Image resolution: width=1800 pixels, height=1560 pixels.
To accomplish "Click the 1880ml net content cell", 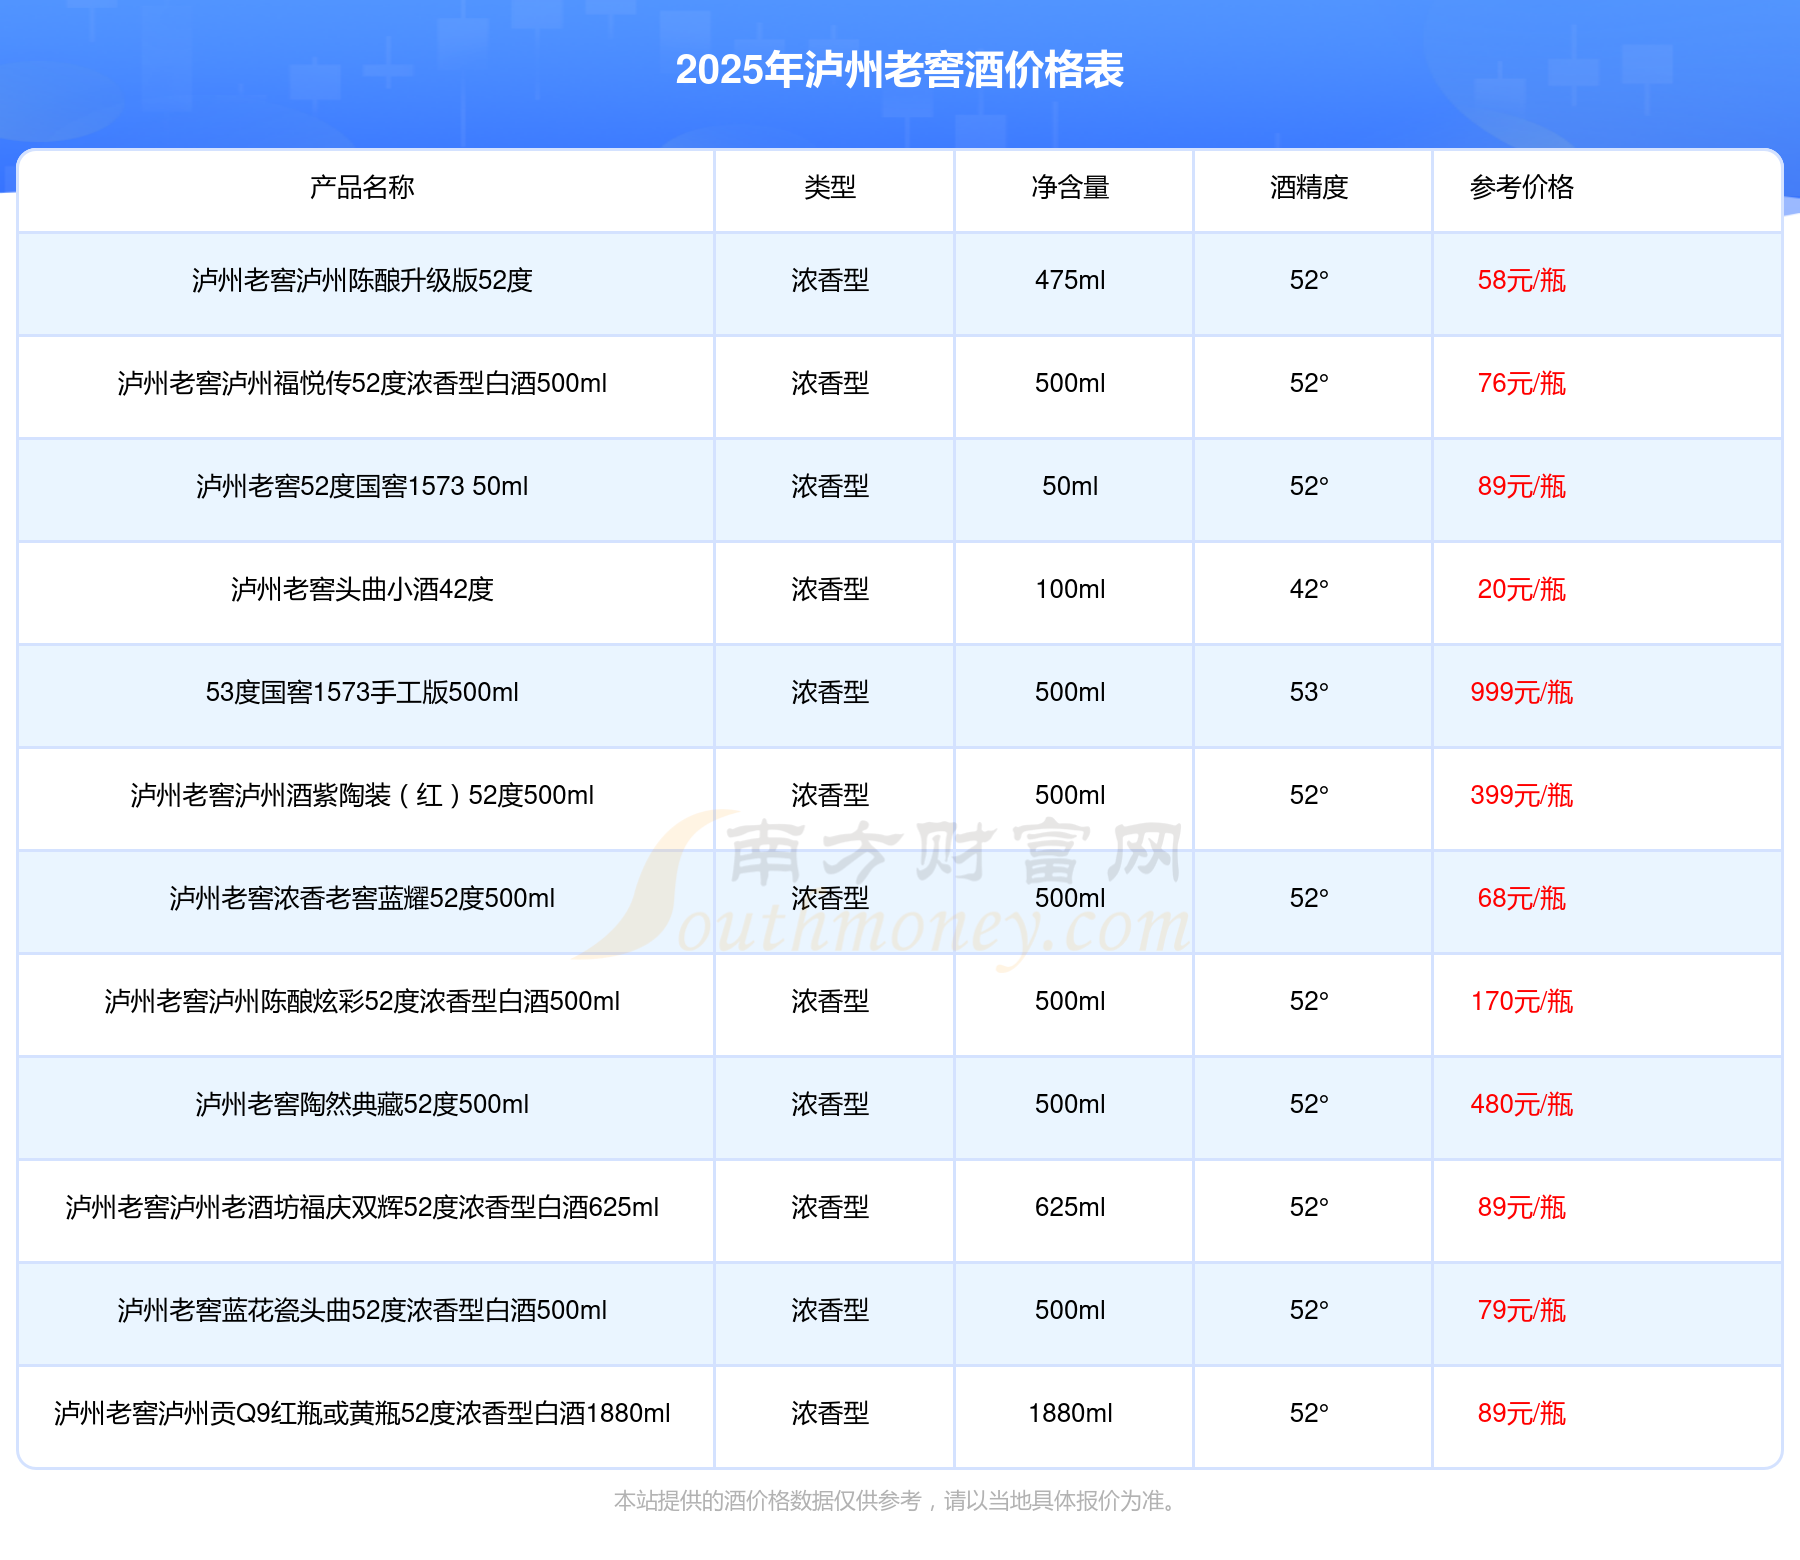I will (1070, 1414).
